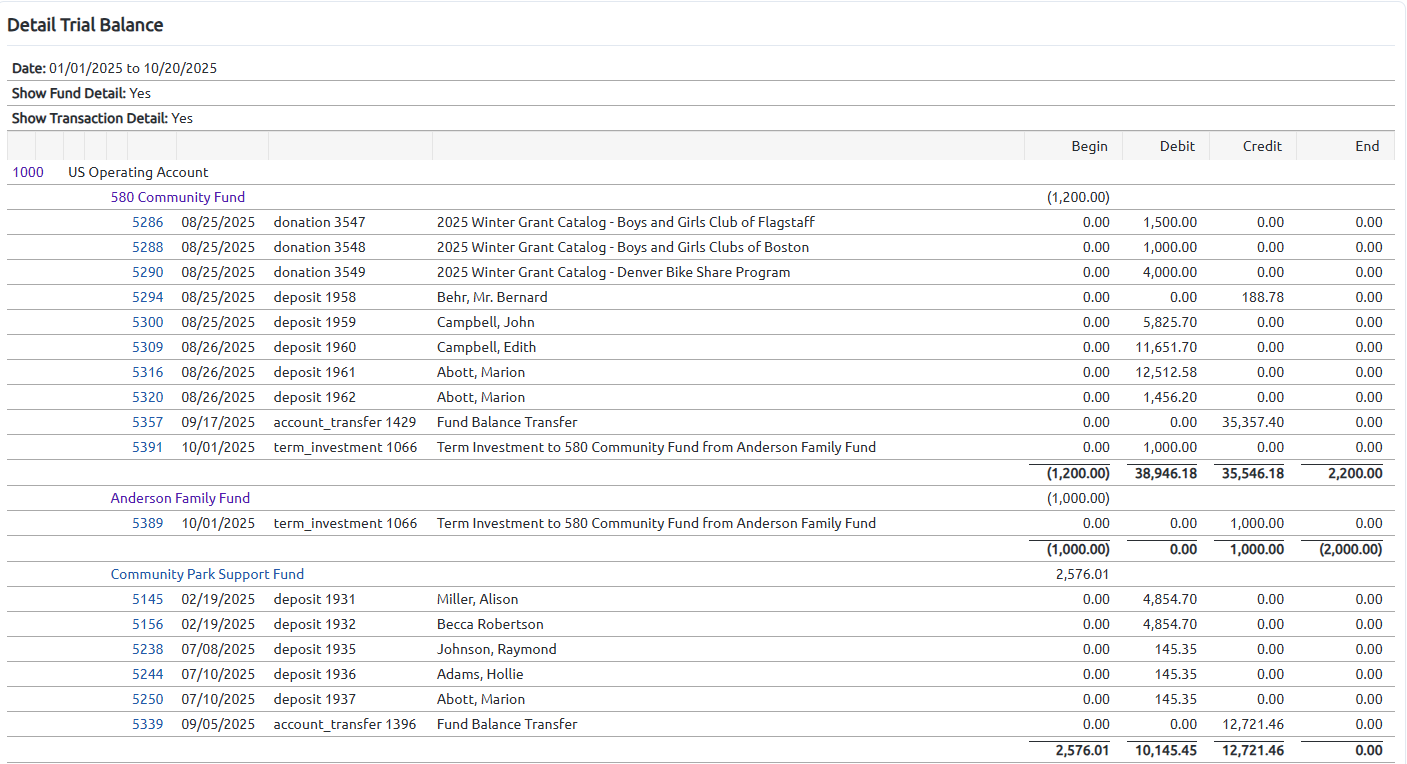Open account 1000 link
Viewport: 1407px width, 764px height.
point(28,172)
